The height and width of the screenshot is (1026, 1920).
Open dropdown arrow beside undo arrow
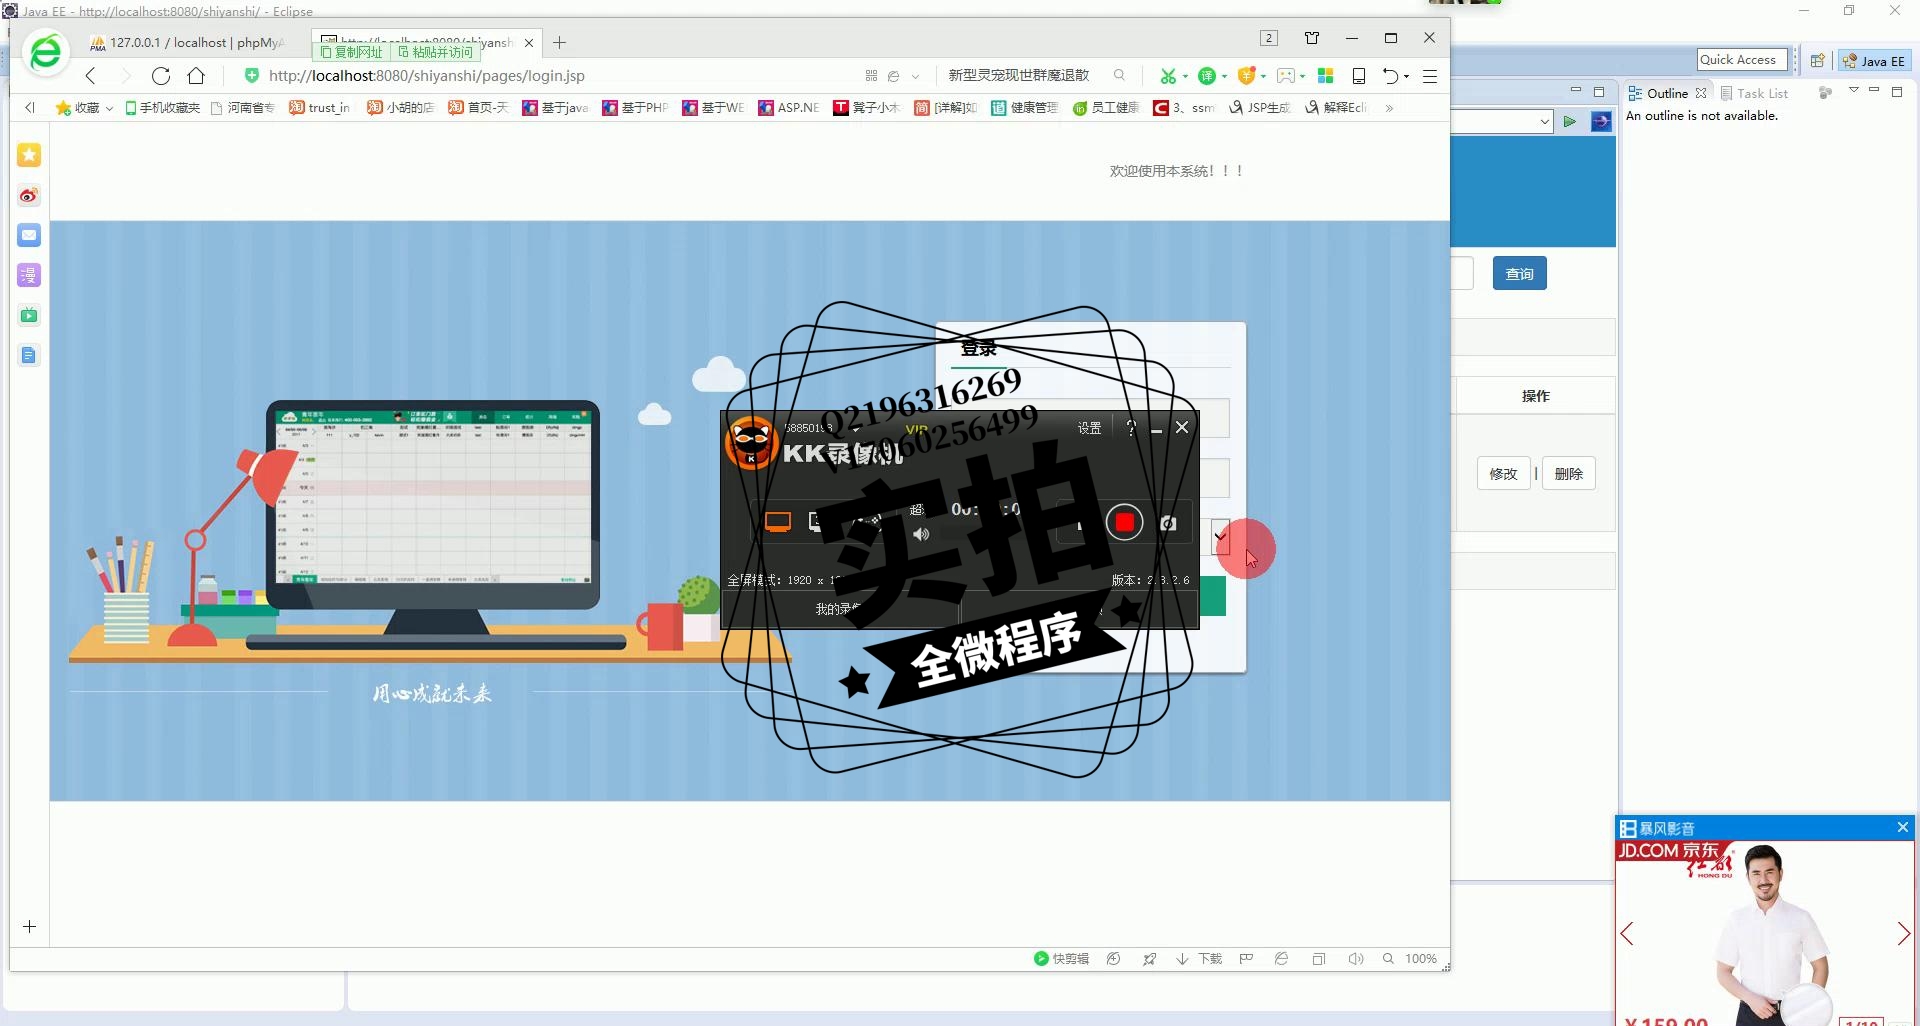[x=1406, y=76]
